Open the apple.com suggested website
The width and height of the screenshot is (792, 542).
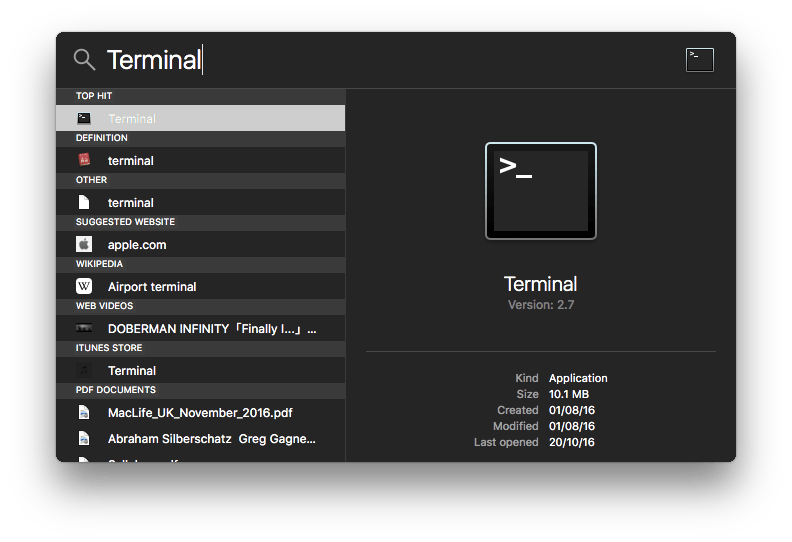tap(201, 244)
